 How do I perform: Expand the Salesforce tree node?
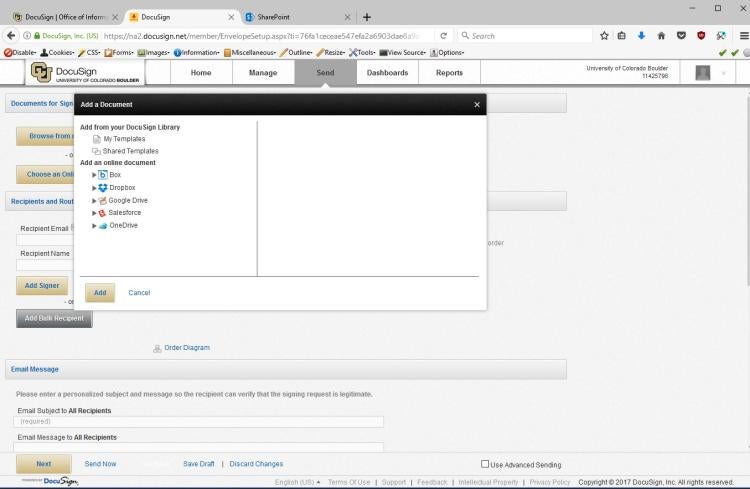(94, 213)
